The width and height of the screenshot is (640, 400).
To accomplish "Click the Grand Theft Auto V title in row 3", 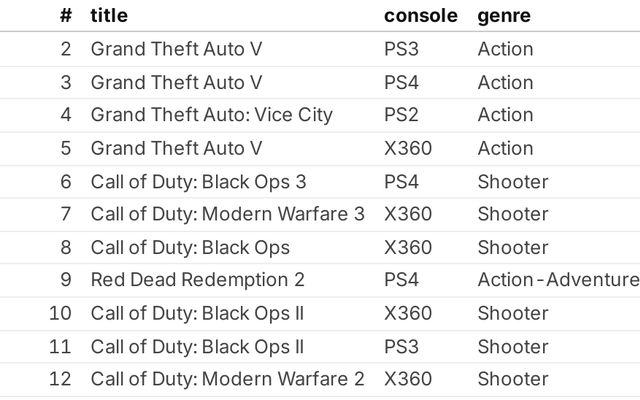I will (x=176, y=82).
